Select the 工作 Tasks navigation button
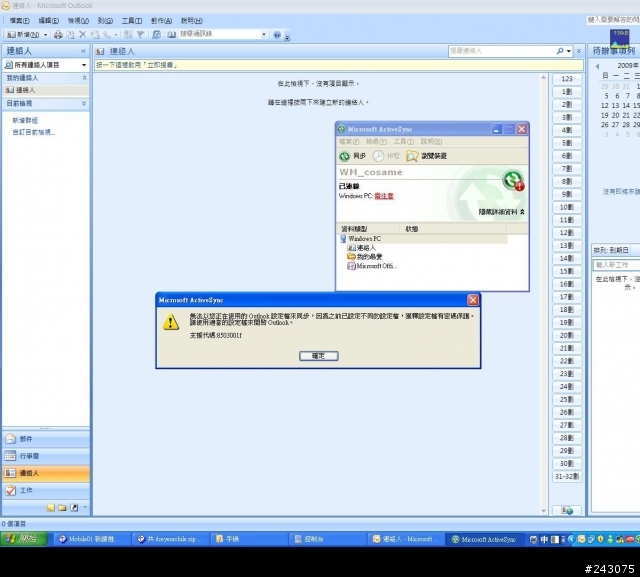640x577 pixels. (x=46, y=490)
